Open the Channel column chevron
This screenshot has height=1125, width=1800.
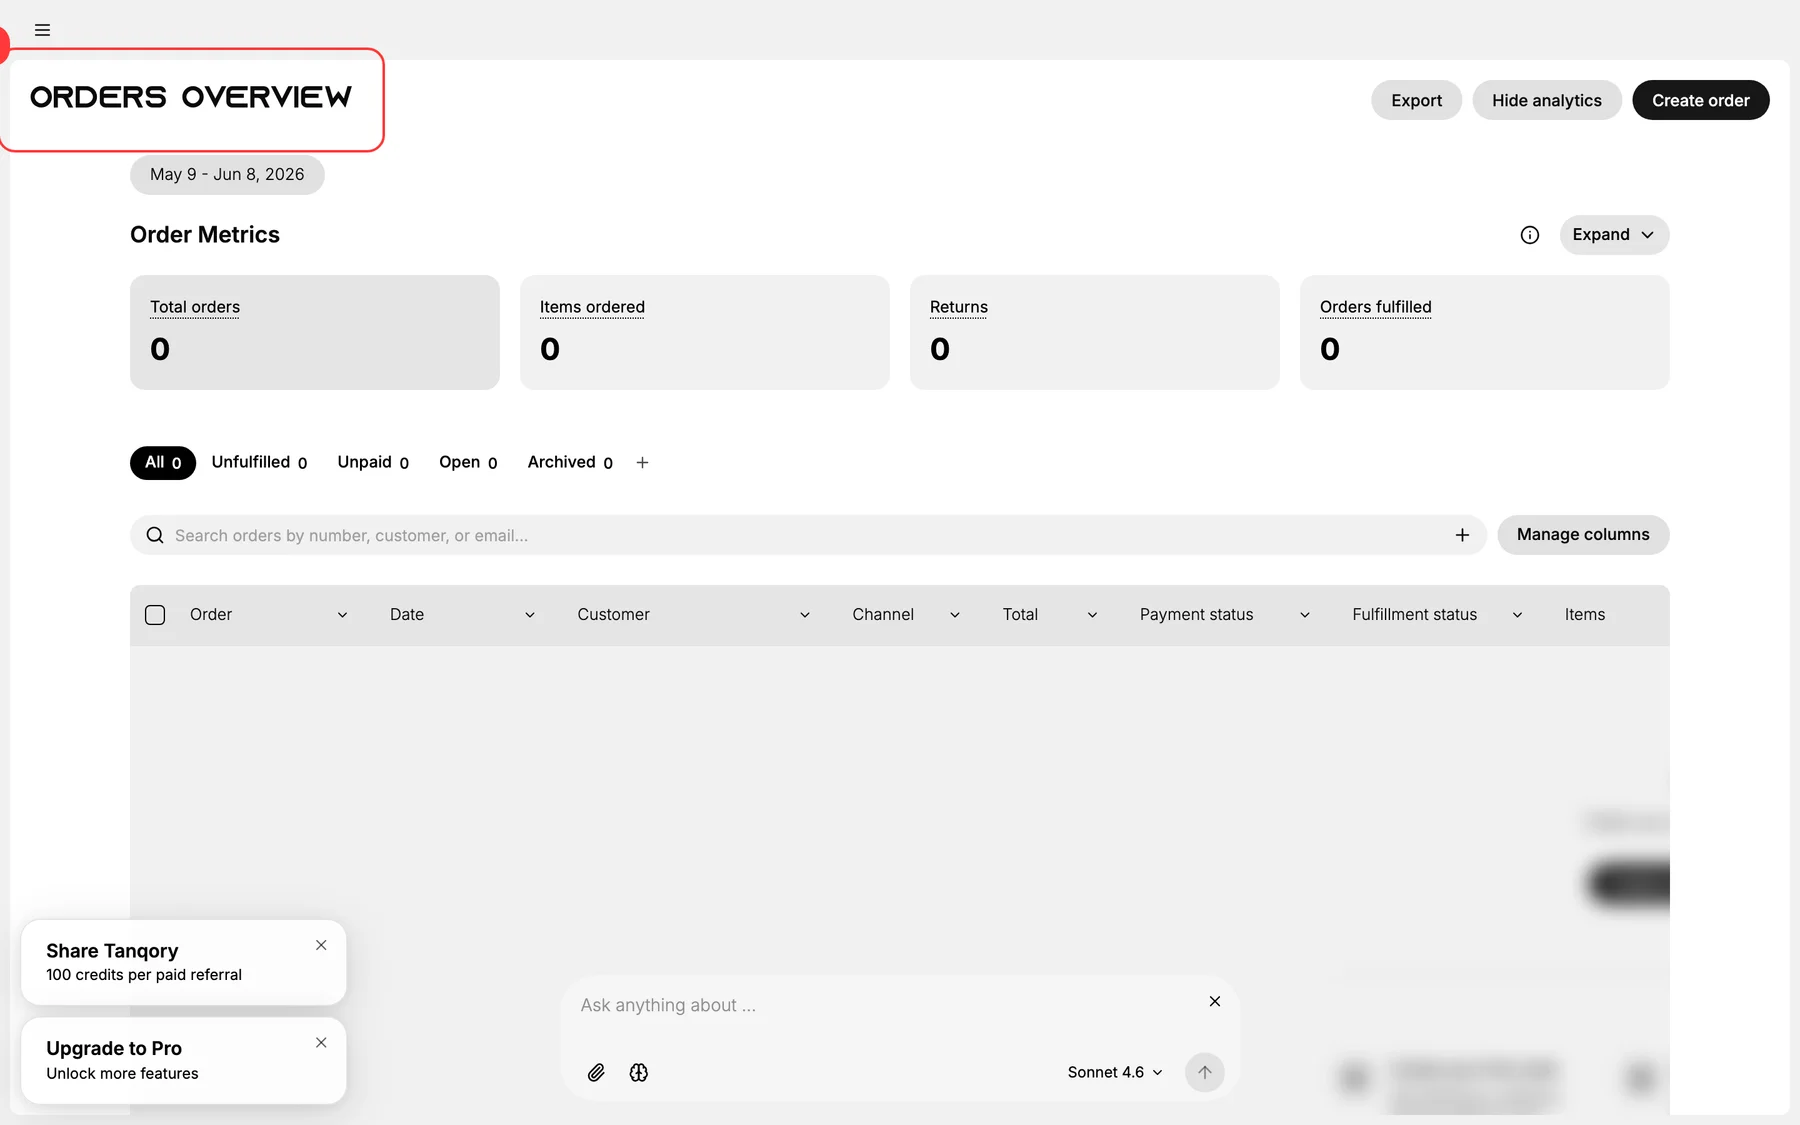pyautogui.click(x=954, y=615)
